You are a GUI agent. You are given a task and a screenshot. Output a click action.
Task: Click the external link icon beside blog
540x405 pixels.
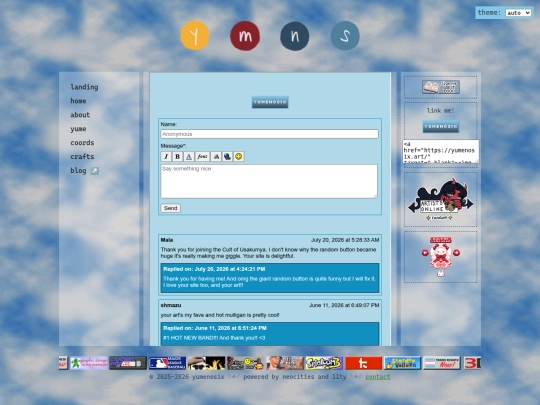click(94, 171)
